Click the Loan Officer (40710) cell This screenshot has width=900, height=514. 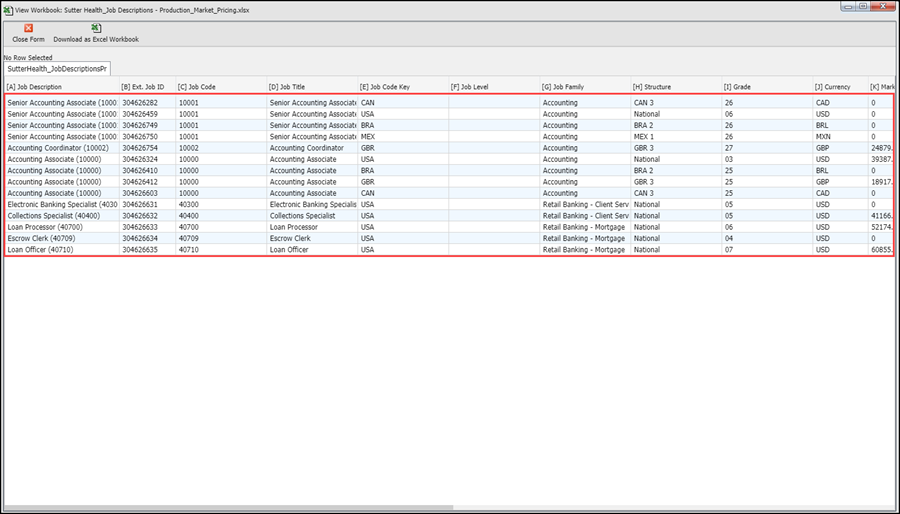point(62,250)
